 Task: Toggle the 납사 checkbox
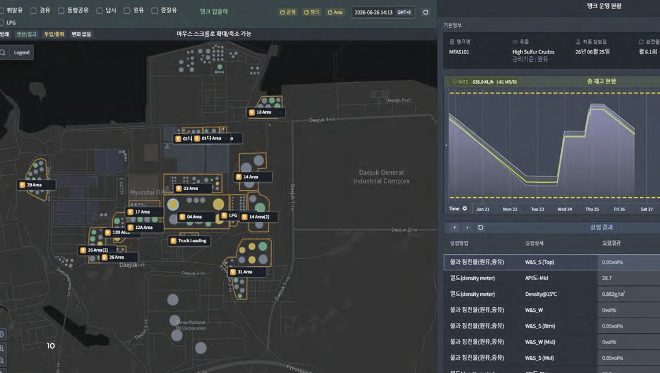[99, 11]
